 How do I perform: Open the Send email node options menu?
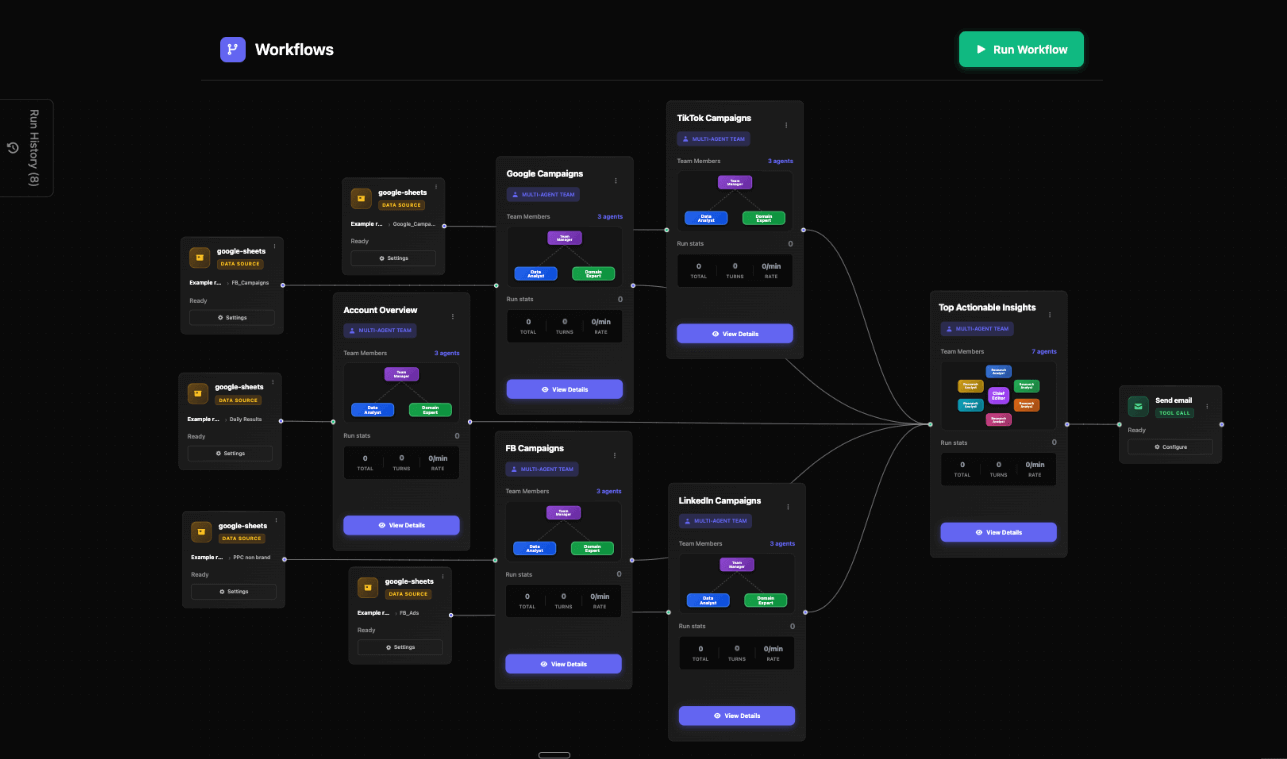click(1207, 406)
